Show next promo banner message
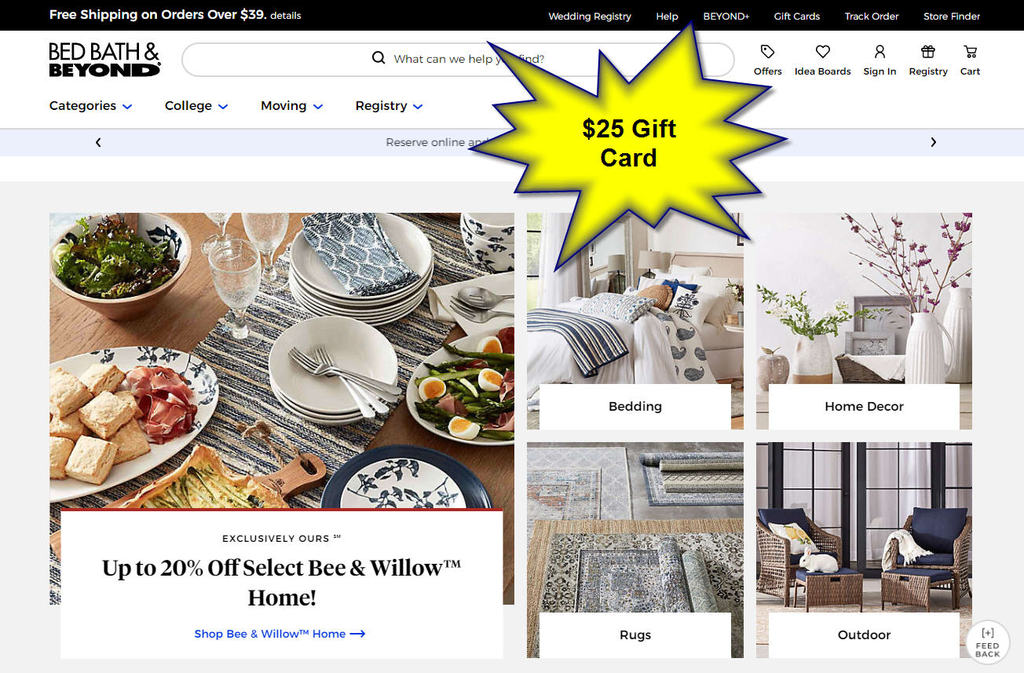Screen dimensions: 1024x673 click(x=933, y=142)
